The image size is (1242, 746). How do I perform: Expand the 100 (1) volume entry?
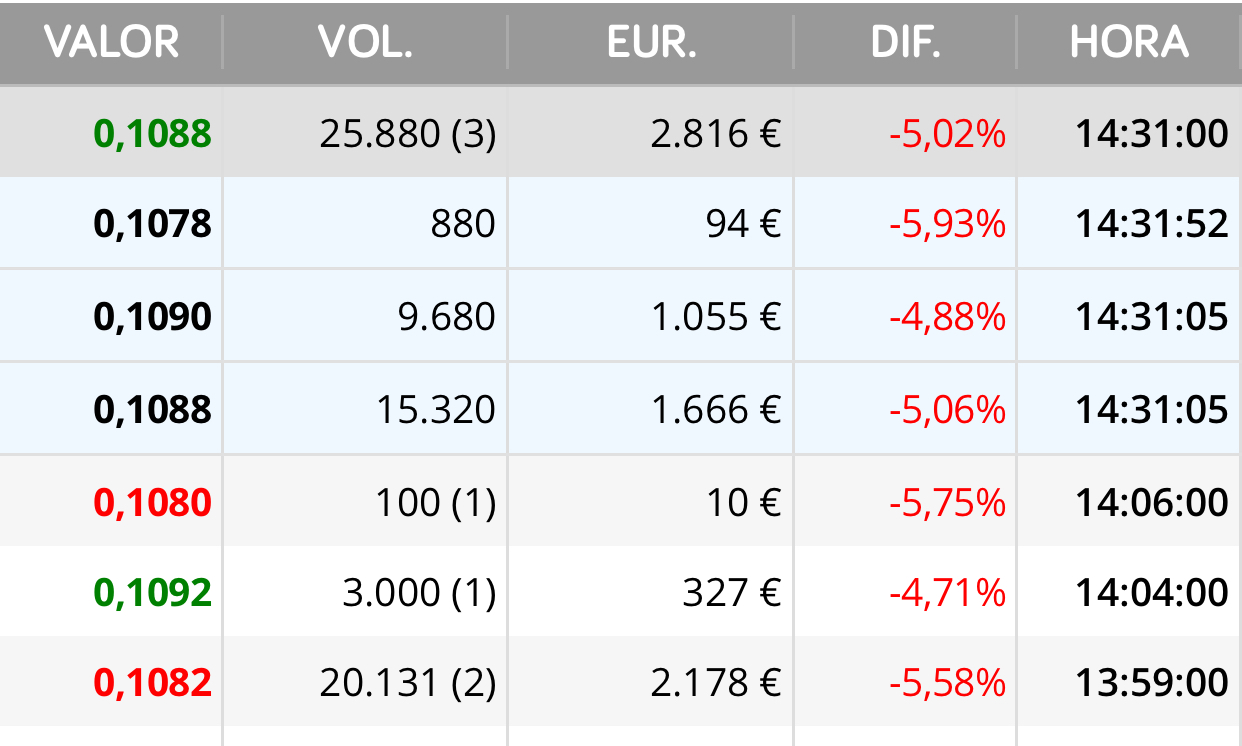tap(436, 502)
